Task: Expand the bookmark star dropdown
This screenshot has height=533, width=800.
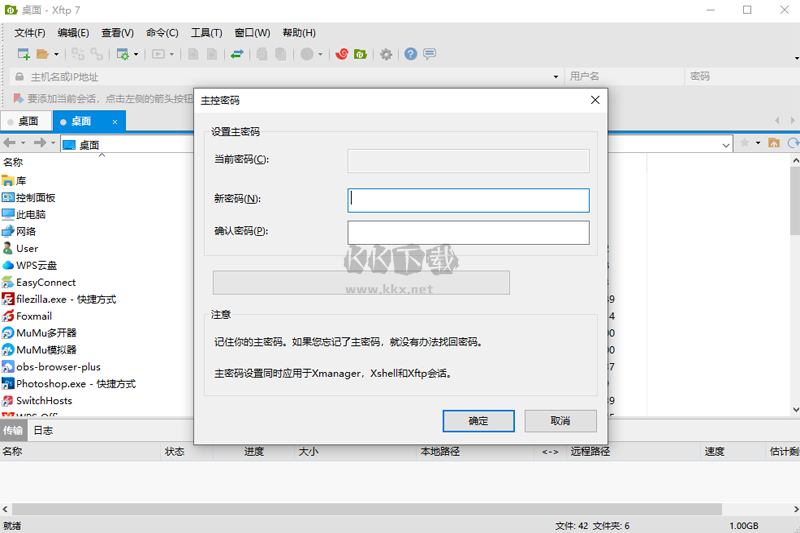Action: [758, 143]
